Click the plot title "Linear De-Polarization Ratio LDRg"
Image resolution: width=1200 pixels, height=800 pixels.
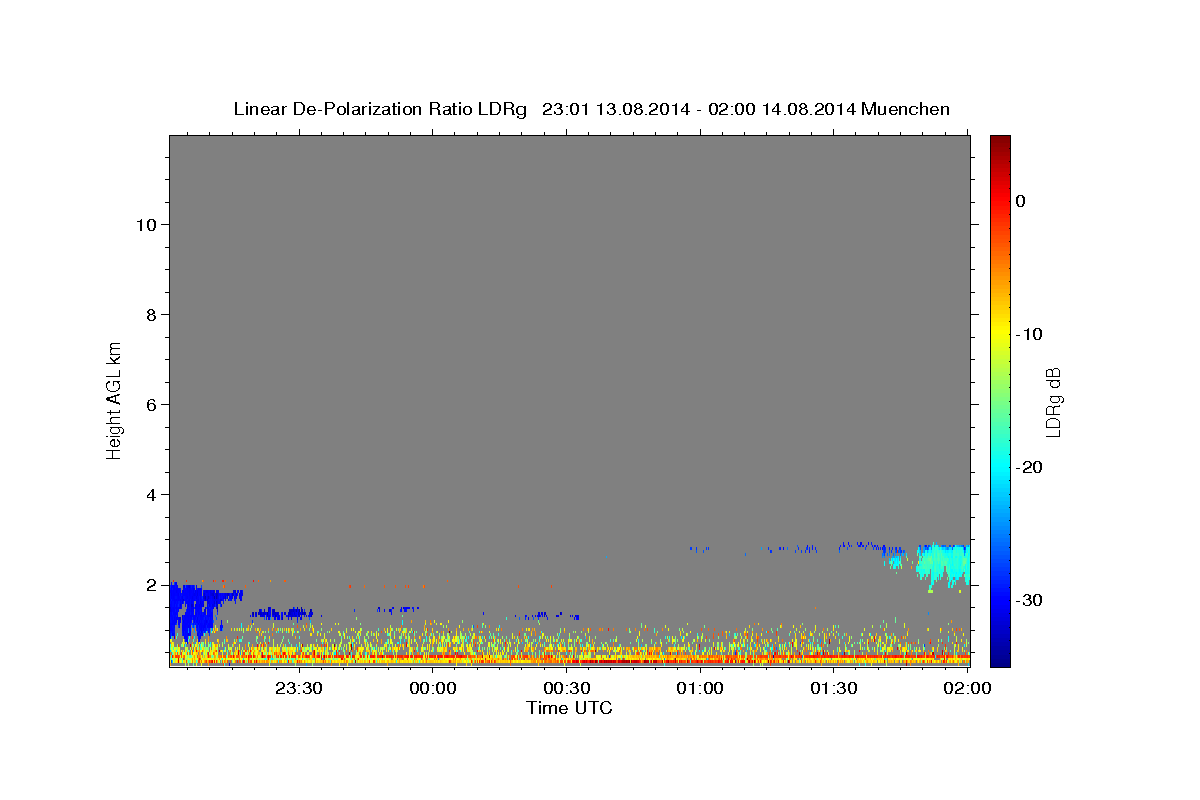(379, 109)
